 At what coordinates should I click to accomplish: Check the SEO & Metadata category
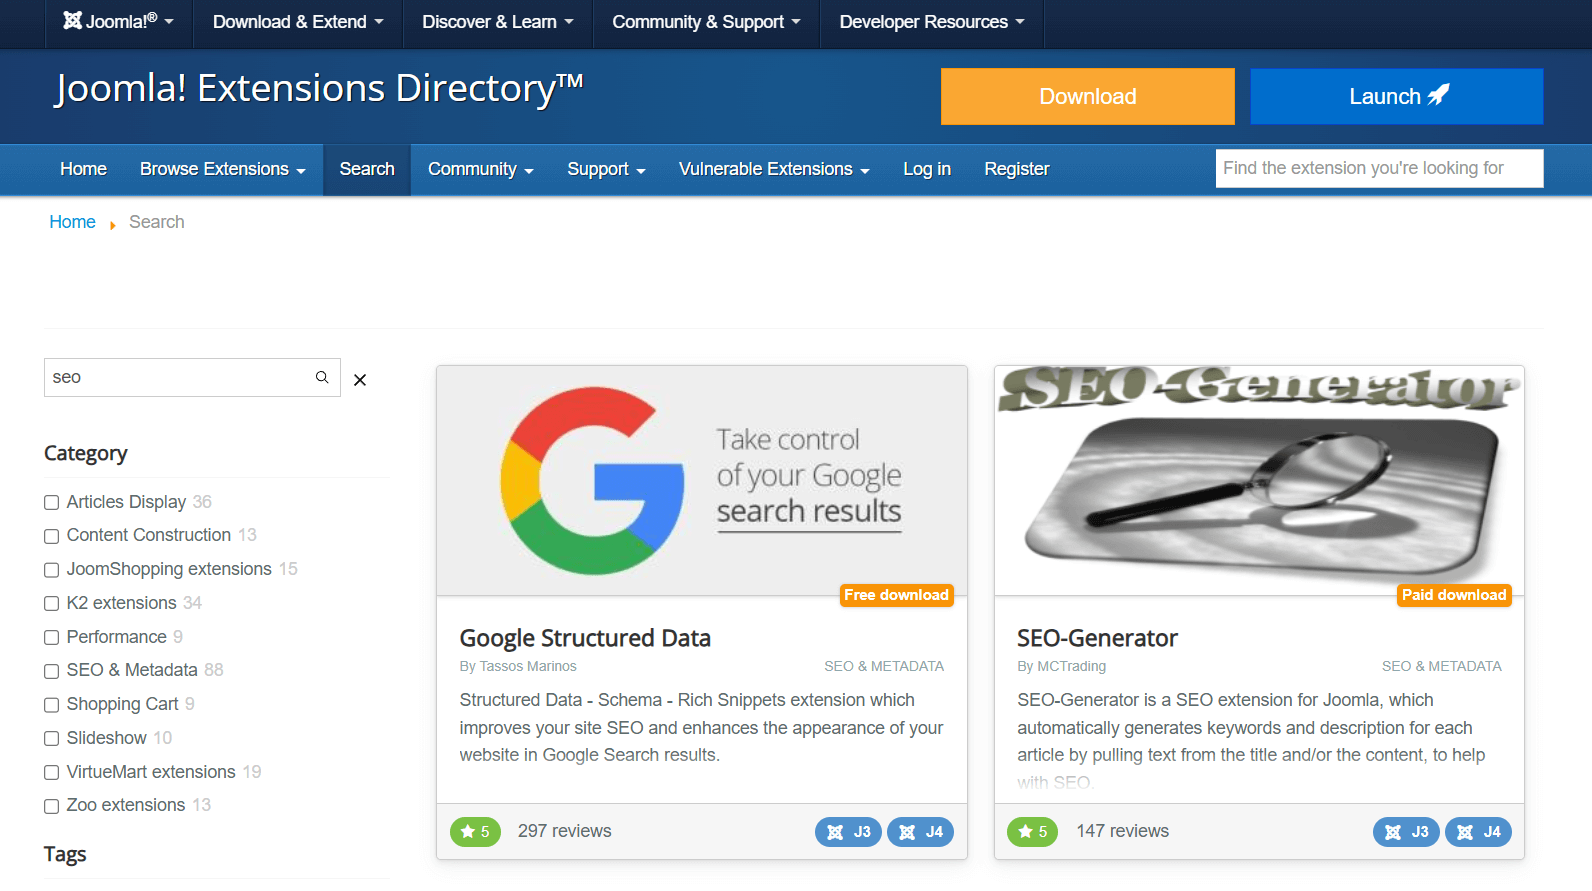52,671
